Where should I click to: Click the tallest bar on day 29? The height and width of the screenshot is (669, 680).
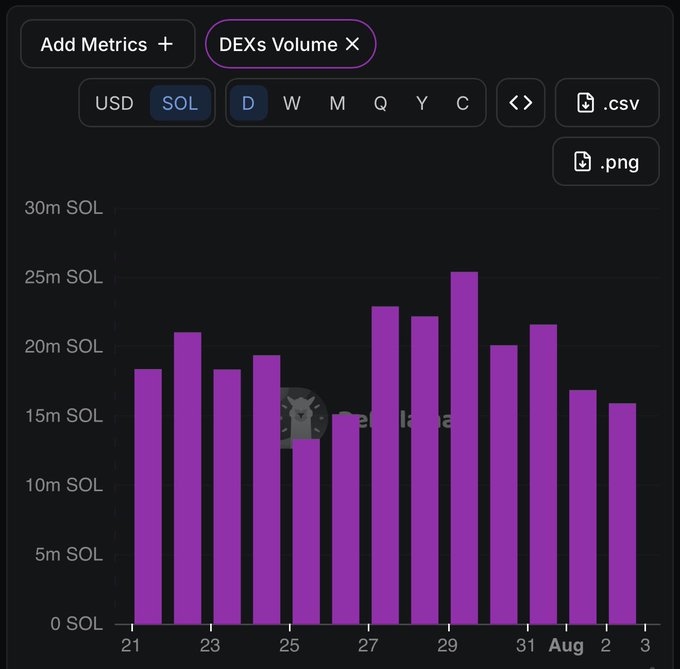click(x=464, y=448)
